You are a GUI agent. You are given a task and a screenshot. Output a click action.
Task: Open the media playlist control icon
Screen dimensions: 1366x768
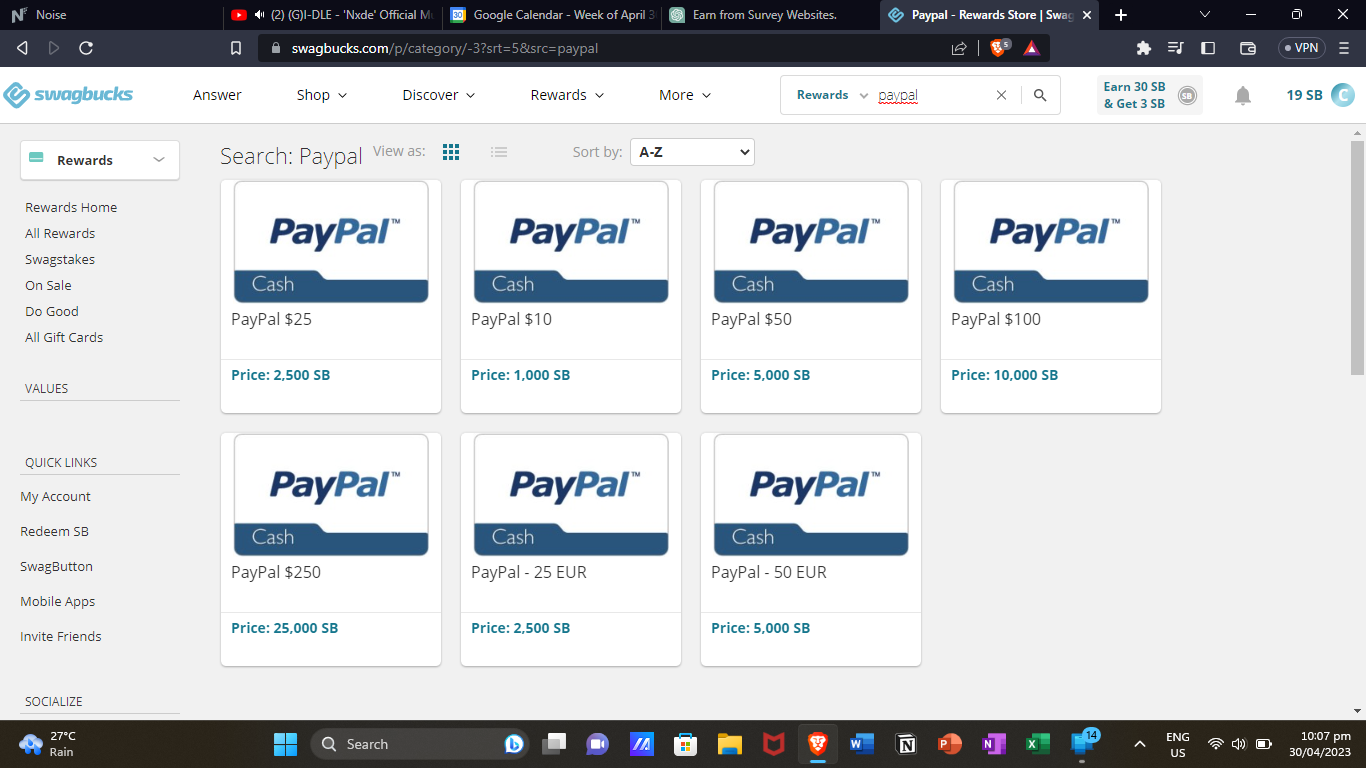click(x=1176, y=48)
